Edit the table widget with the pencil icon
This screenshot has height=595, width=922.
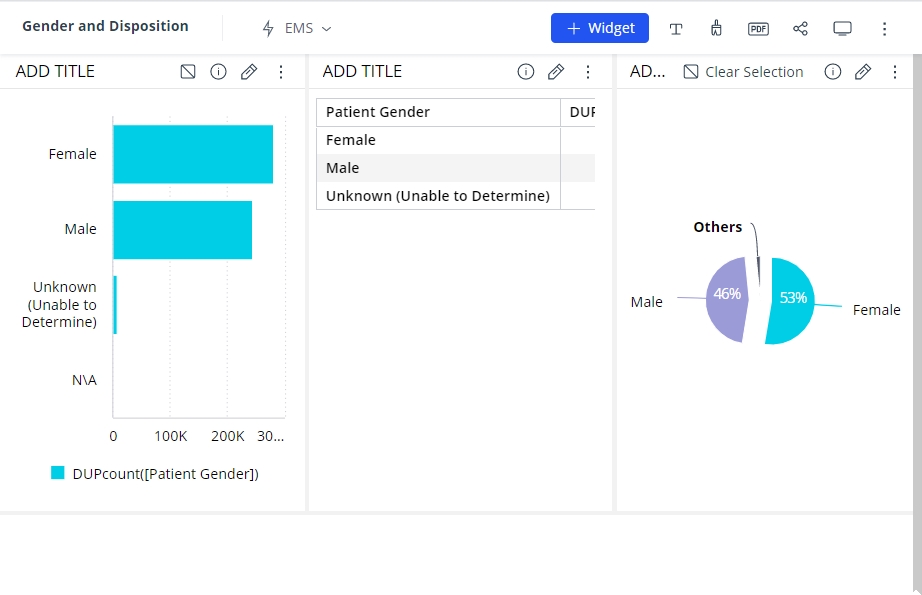[x=556, y=72]
